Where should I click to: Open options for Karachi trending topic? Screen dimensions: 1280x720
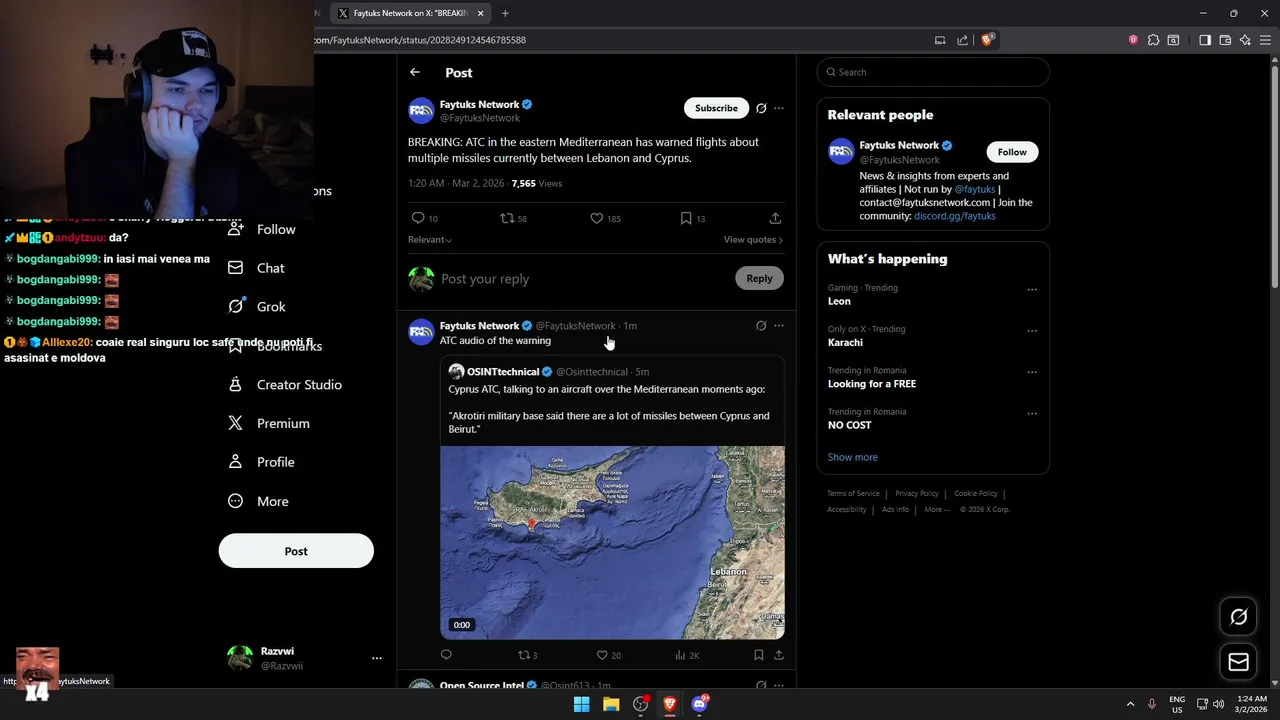tap(1031, 331)
